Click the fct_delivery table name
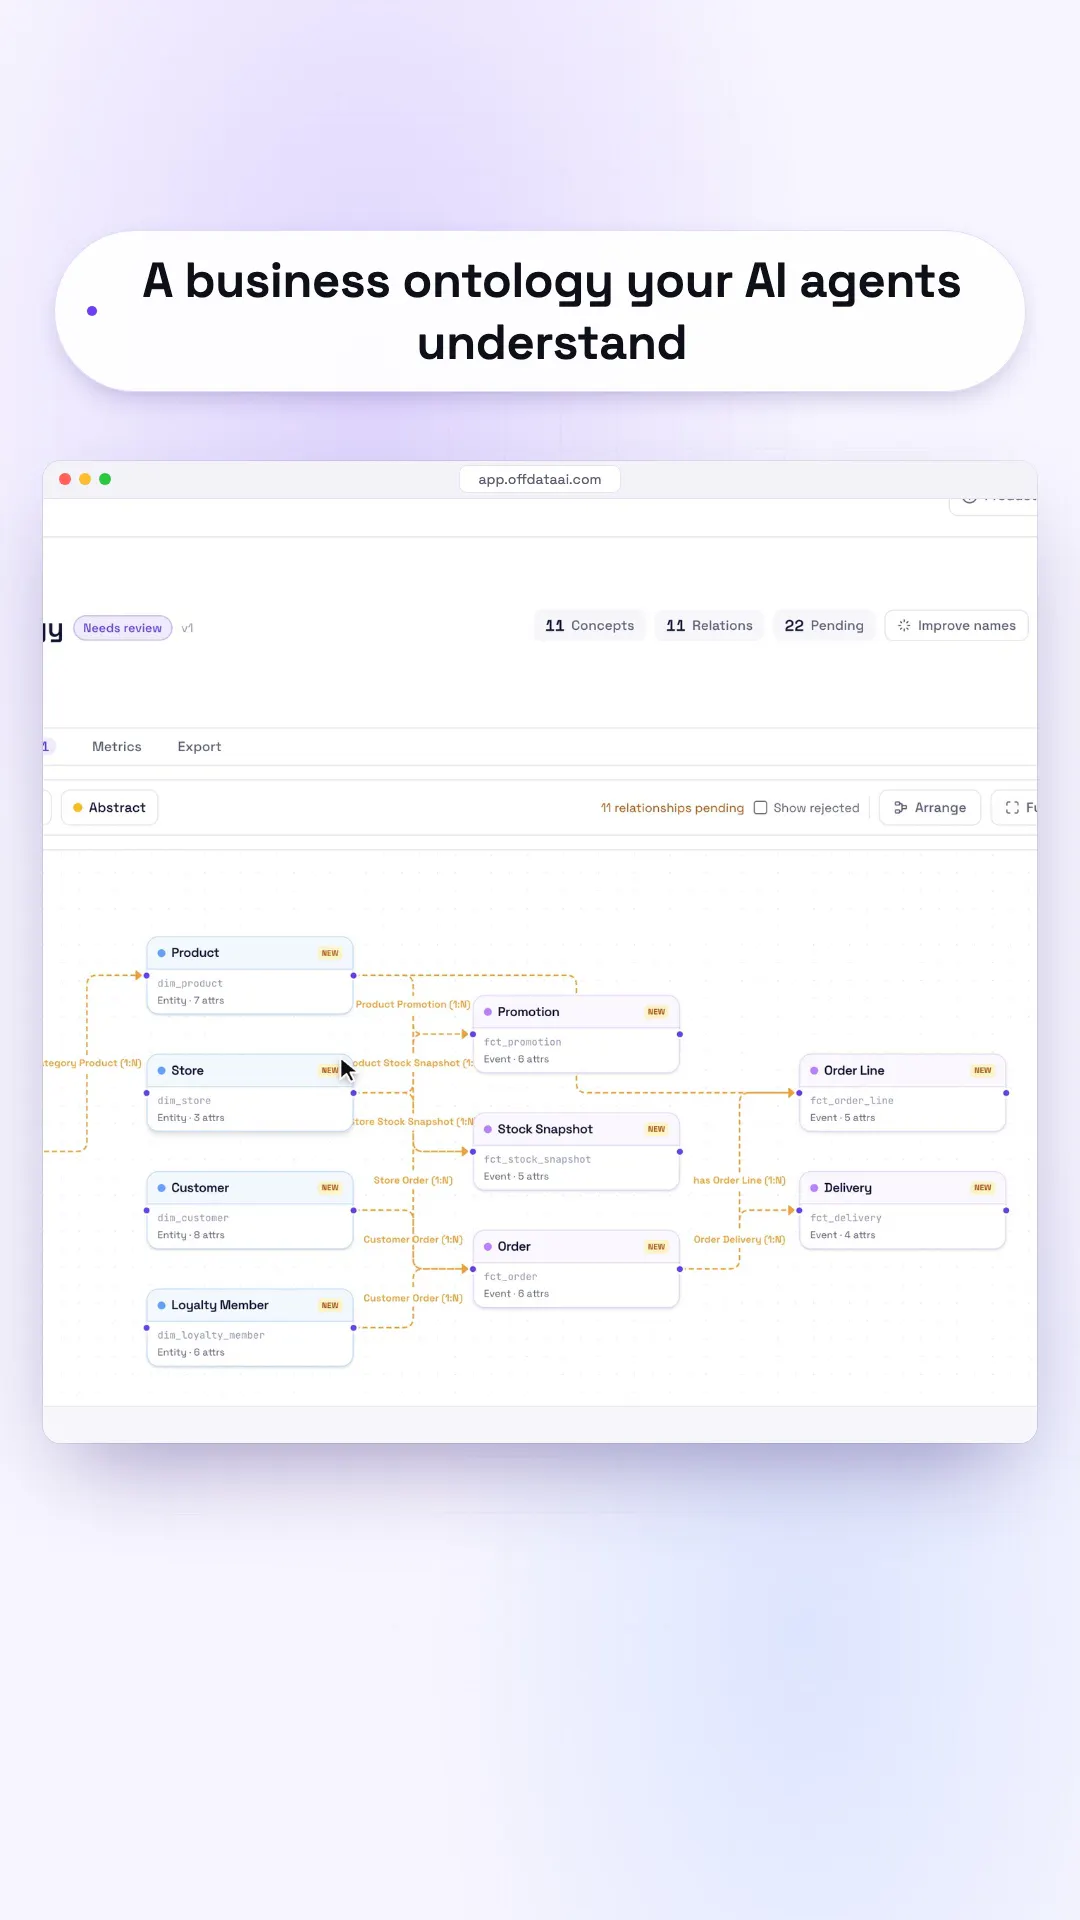The height and width of the screenshot is (1920, 1080). tap(846, 1218)
